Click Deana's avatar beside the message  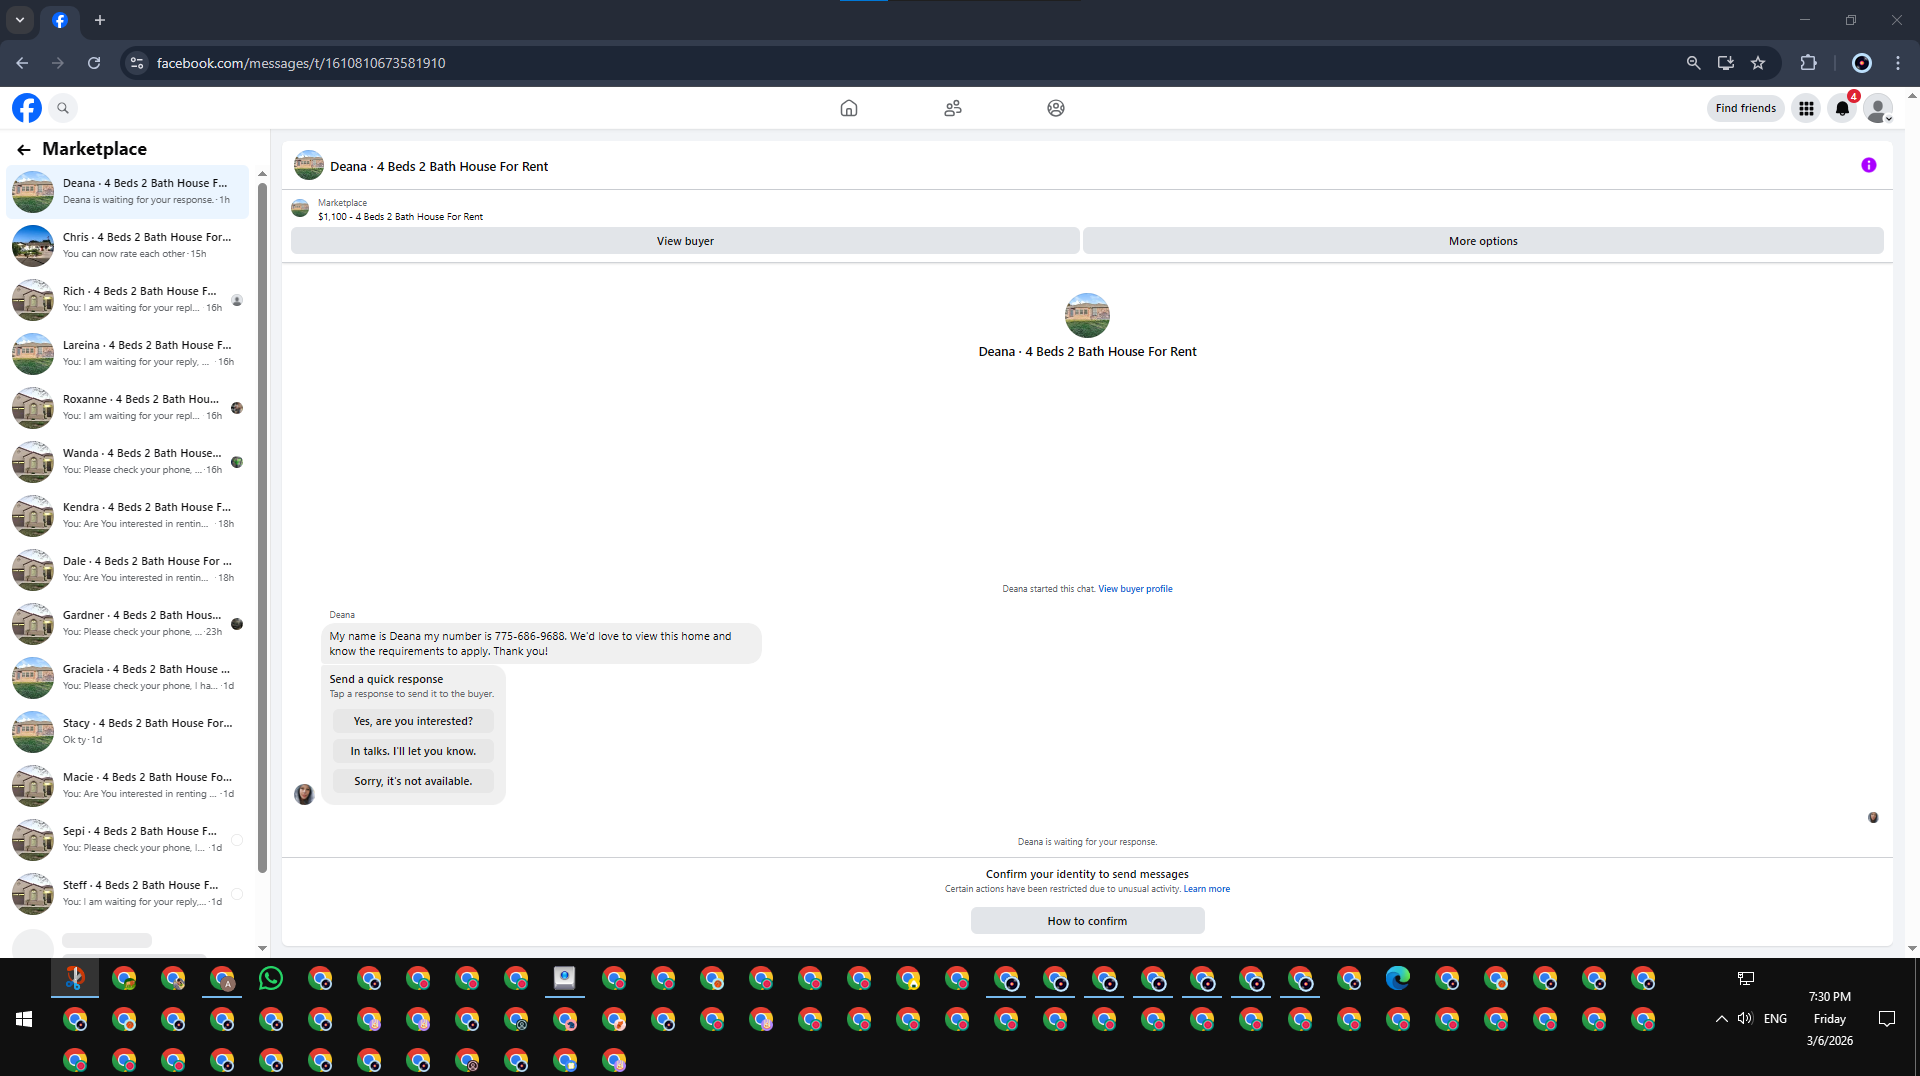point(304,794)
